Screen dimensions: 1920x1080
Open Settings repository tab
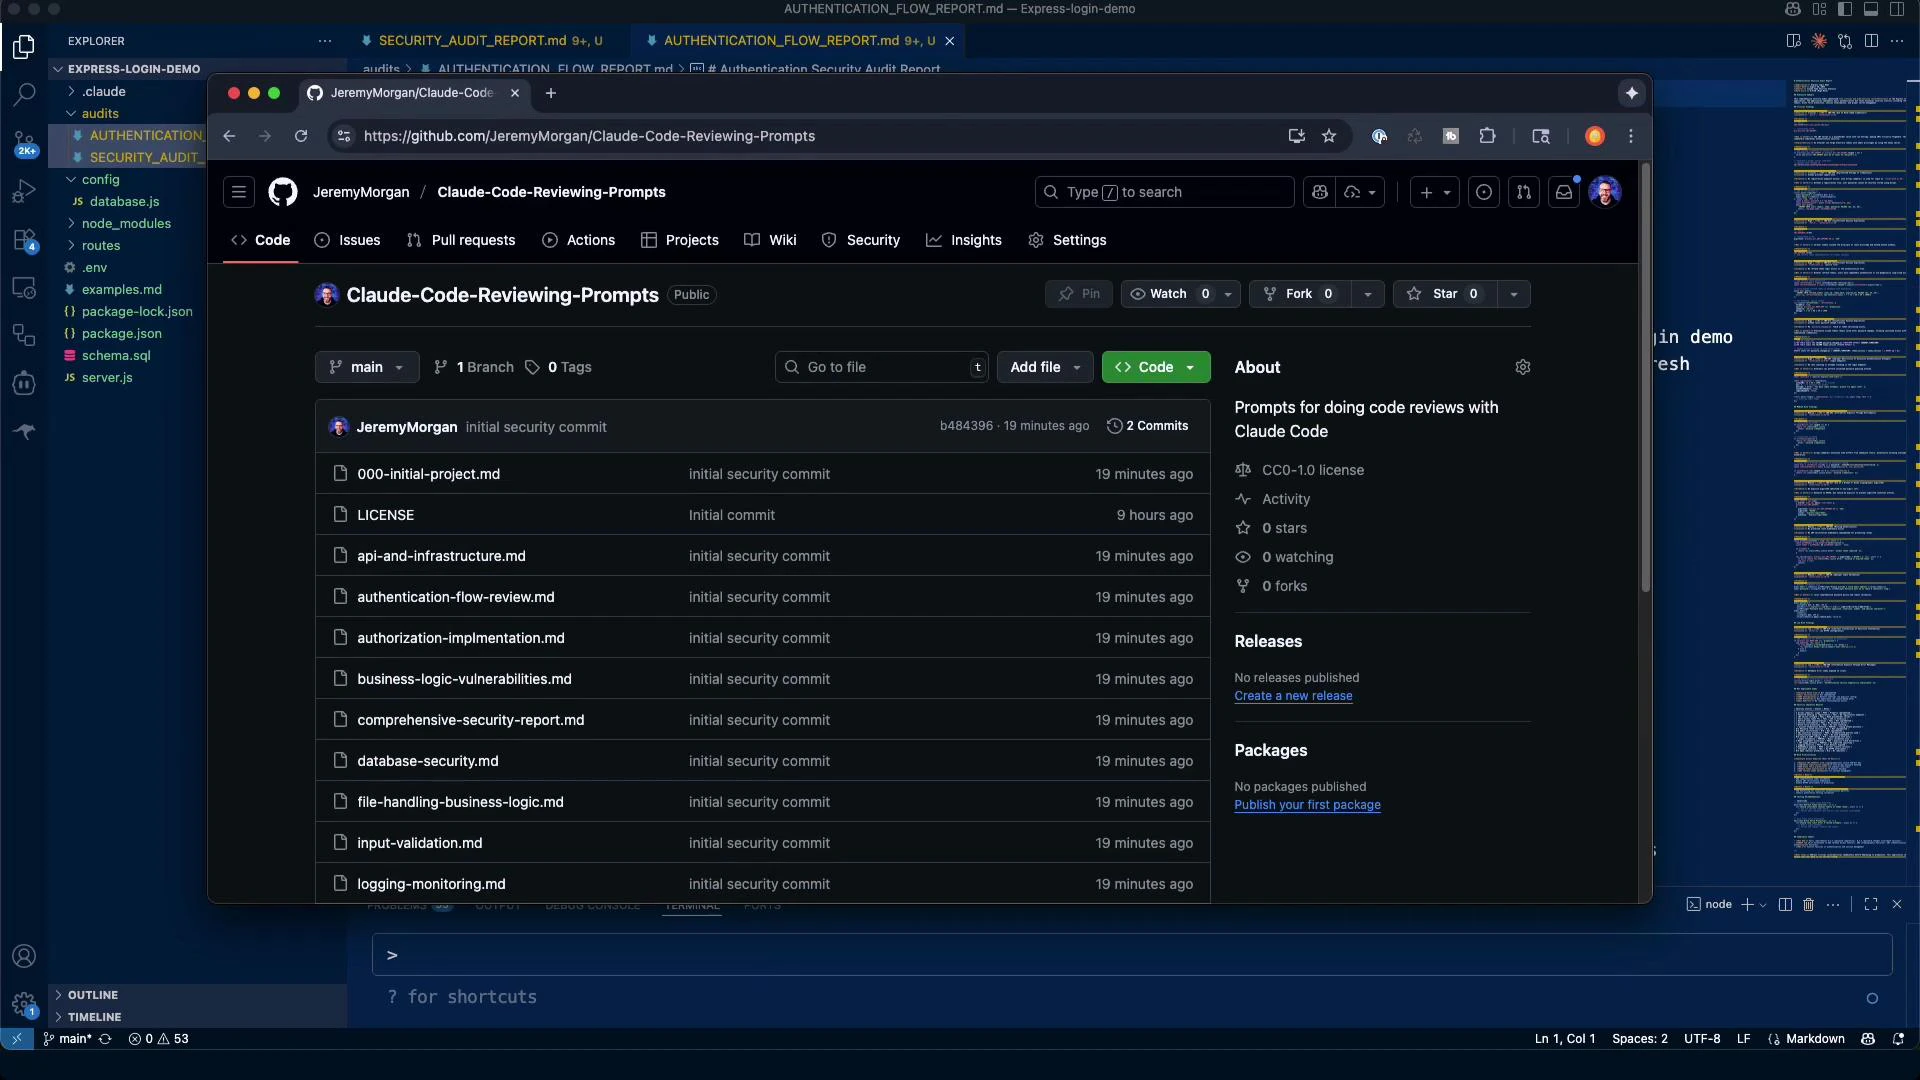(x=1067, y=240)
